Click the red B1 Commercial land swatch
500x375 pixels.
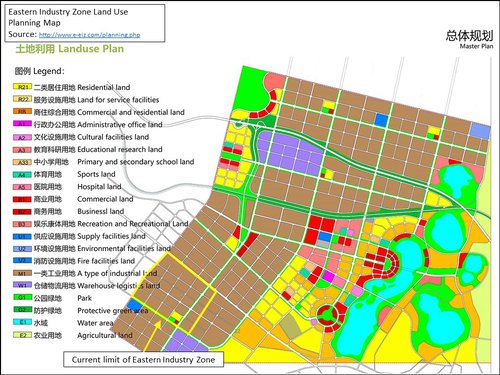coord(22,199)
